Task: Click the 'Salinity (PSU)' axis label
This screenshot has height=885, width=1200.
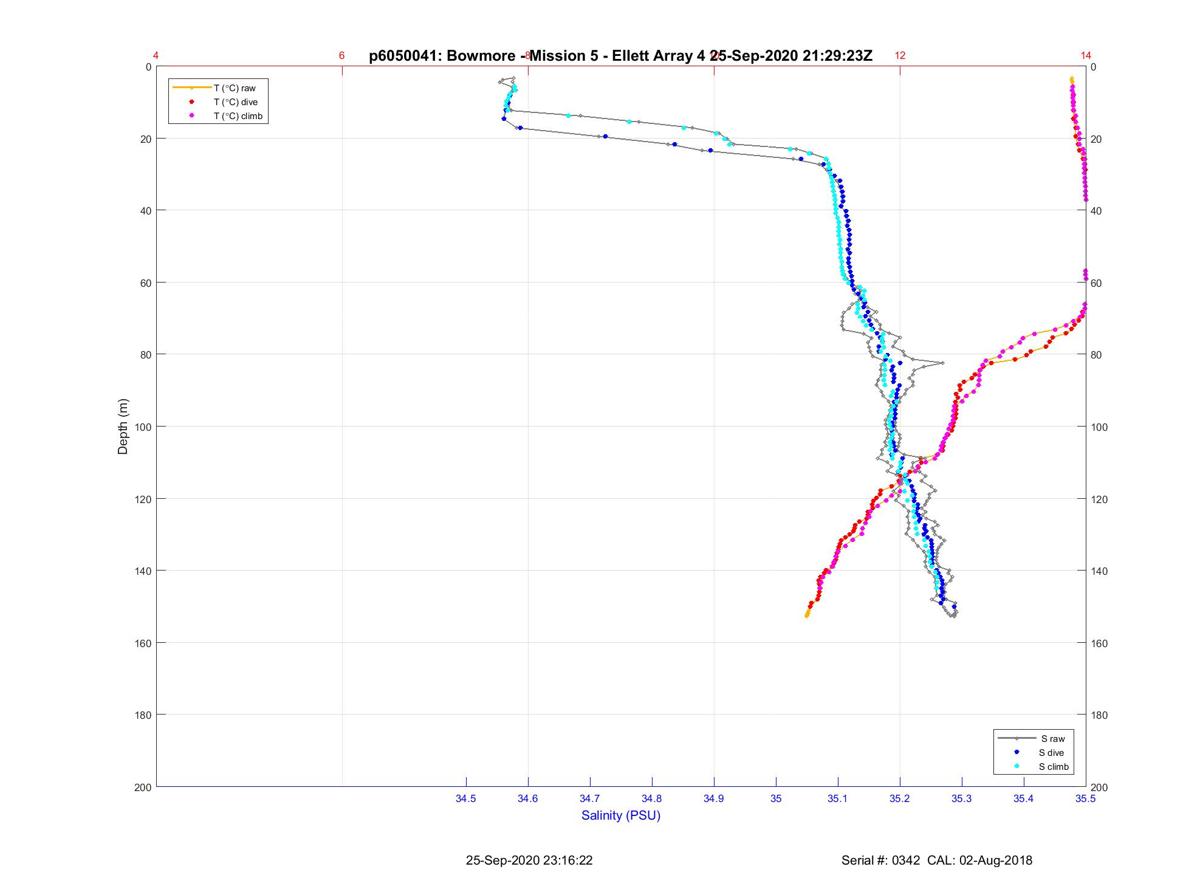Action: (x=621, y=816)
